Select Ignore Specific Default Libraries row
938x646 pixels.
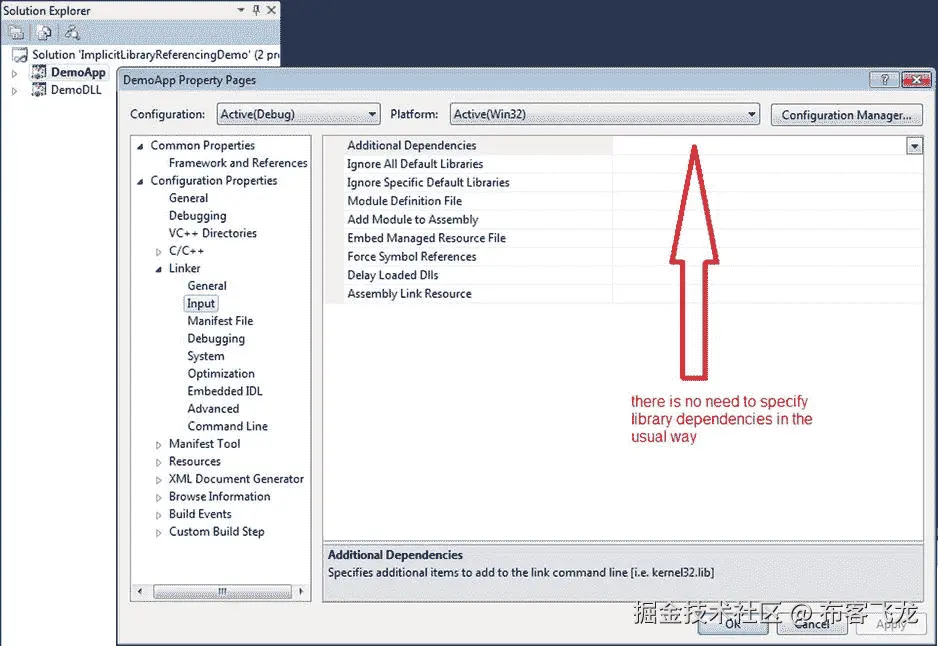(x=624, y=182)
